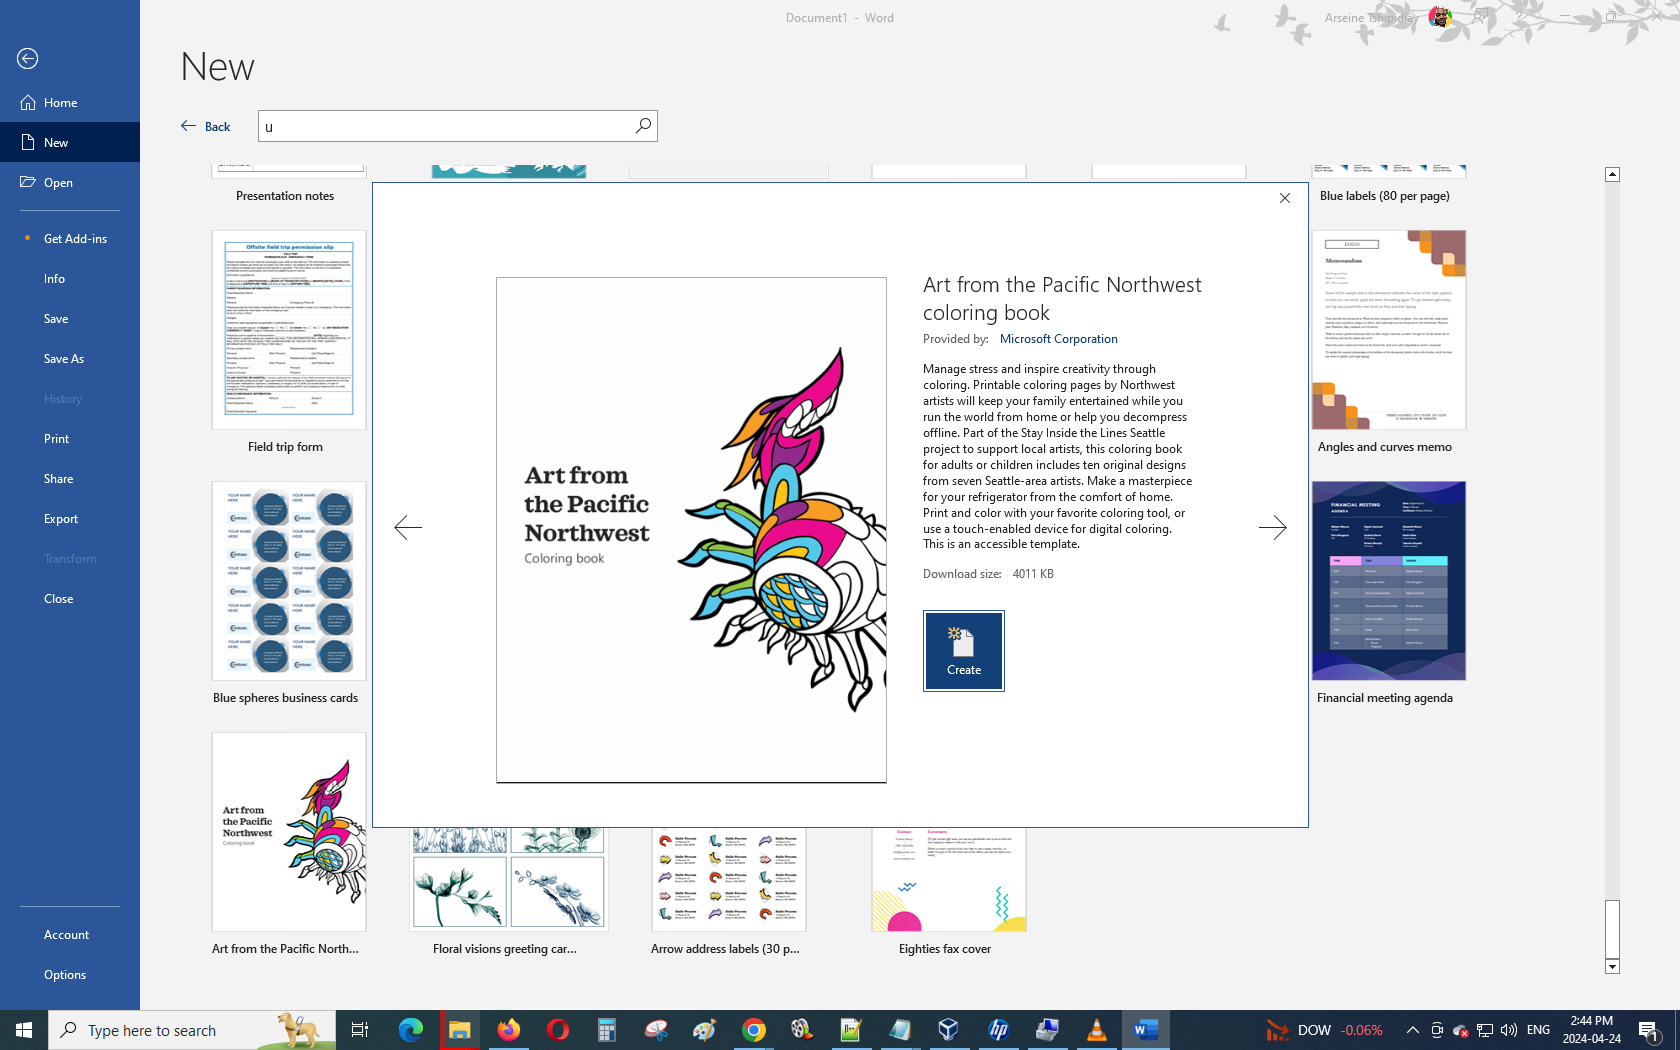Image resolution: width=1680 pixels, height=1050 pixels.
Task: Open File Explorer from the taskbar
Action: (x=459, y=1030)
